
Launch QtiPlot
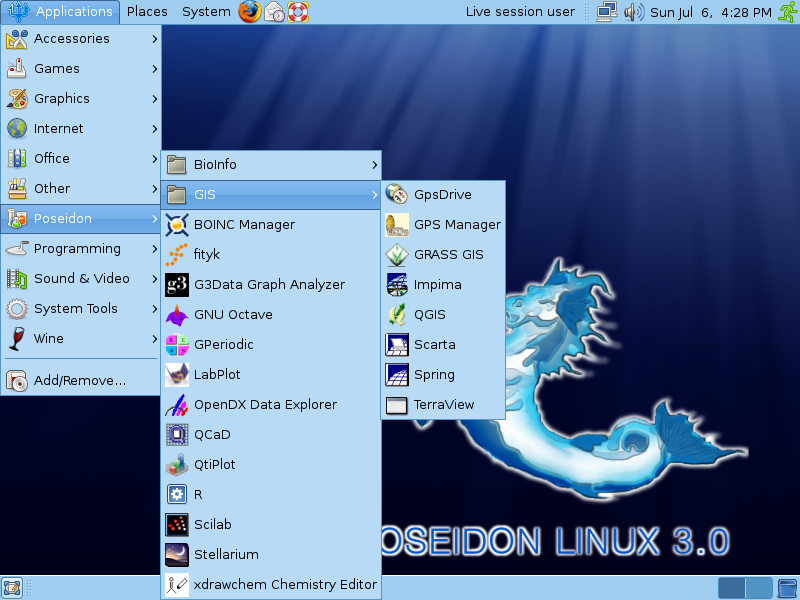point(271,465)
